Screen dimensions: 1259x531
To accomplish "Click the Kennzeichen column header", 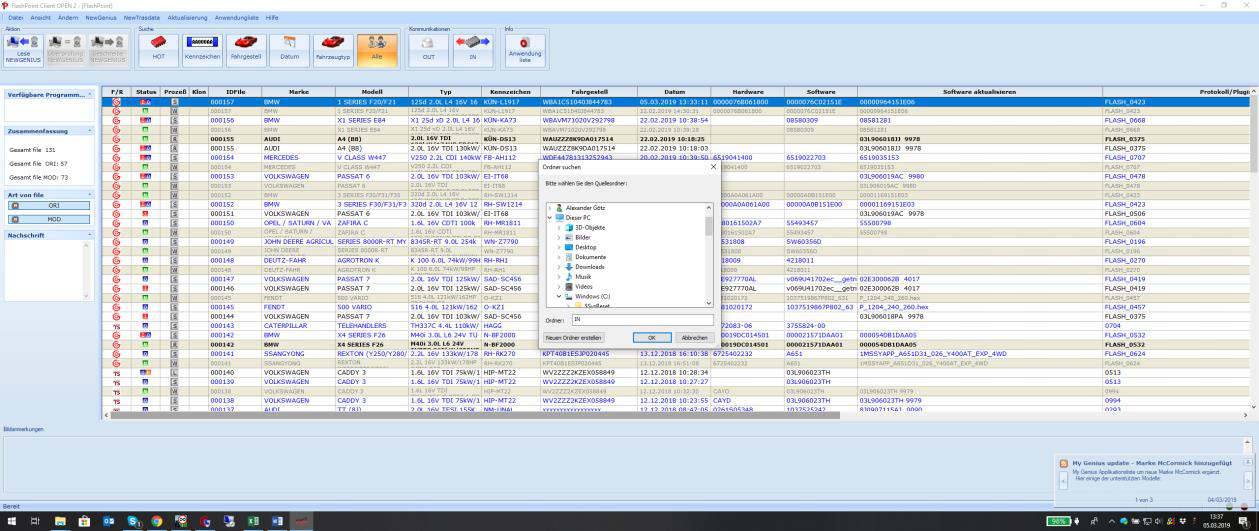I will 509,91.
